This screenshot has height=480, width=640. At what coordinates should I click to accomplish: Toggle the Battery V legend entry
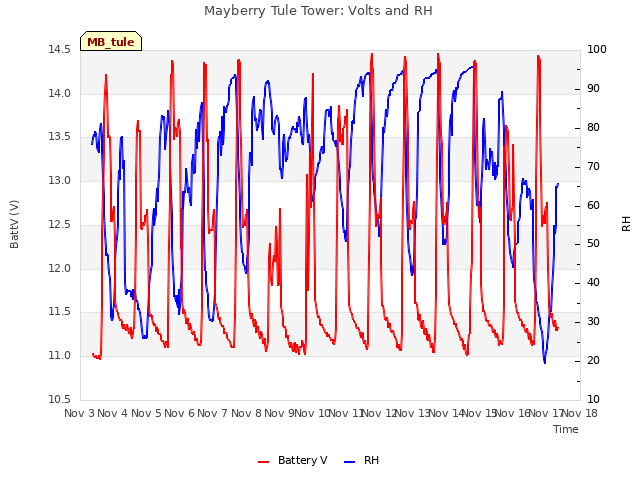click(x=293, y=460)
